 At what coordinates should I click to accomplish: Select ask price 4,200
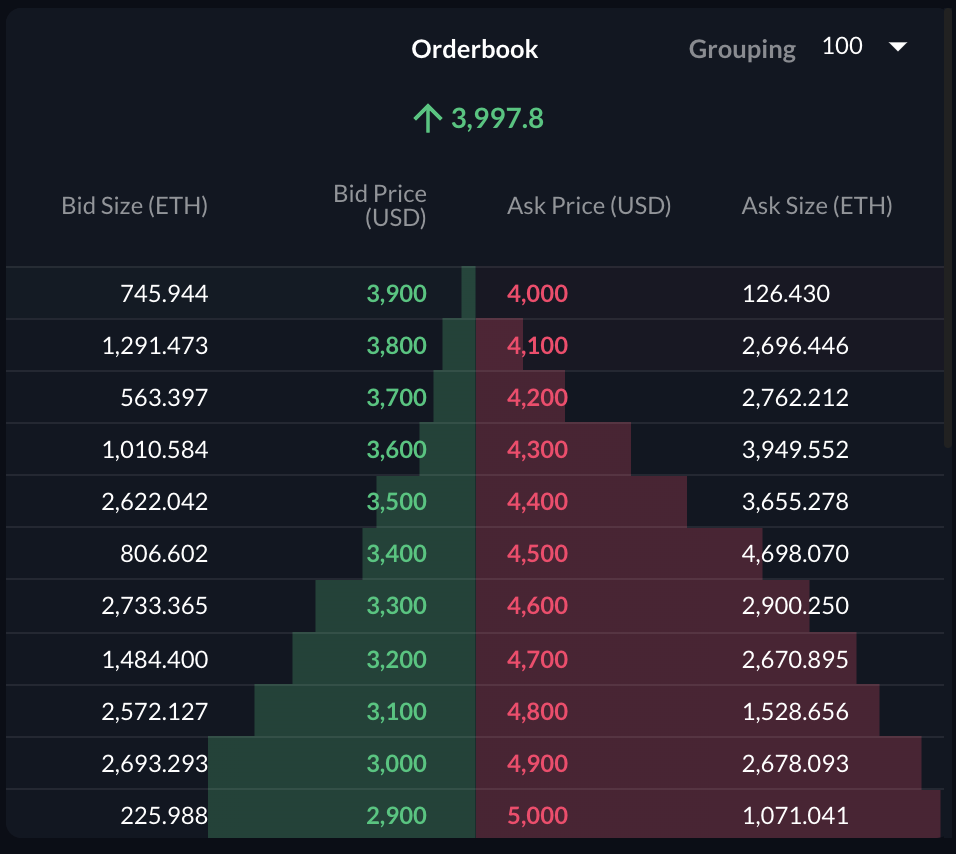(537, 397)
